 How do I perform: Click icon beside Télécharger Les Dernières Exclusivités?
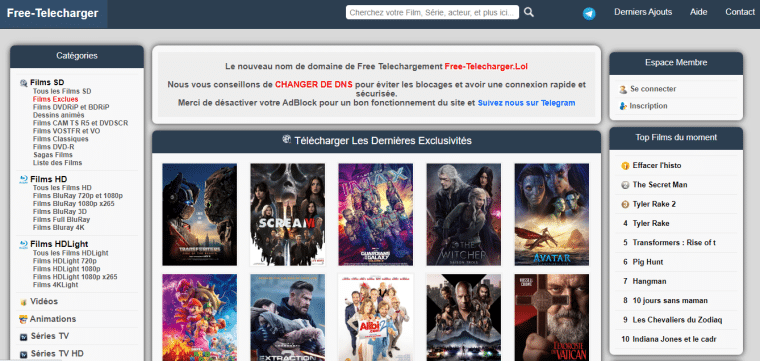tap(286, 140)
